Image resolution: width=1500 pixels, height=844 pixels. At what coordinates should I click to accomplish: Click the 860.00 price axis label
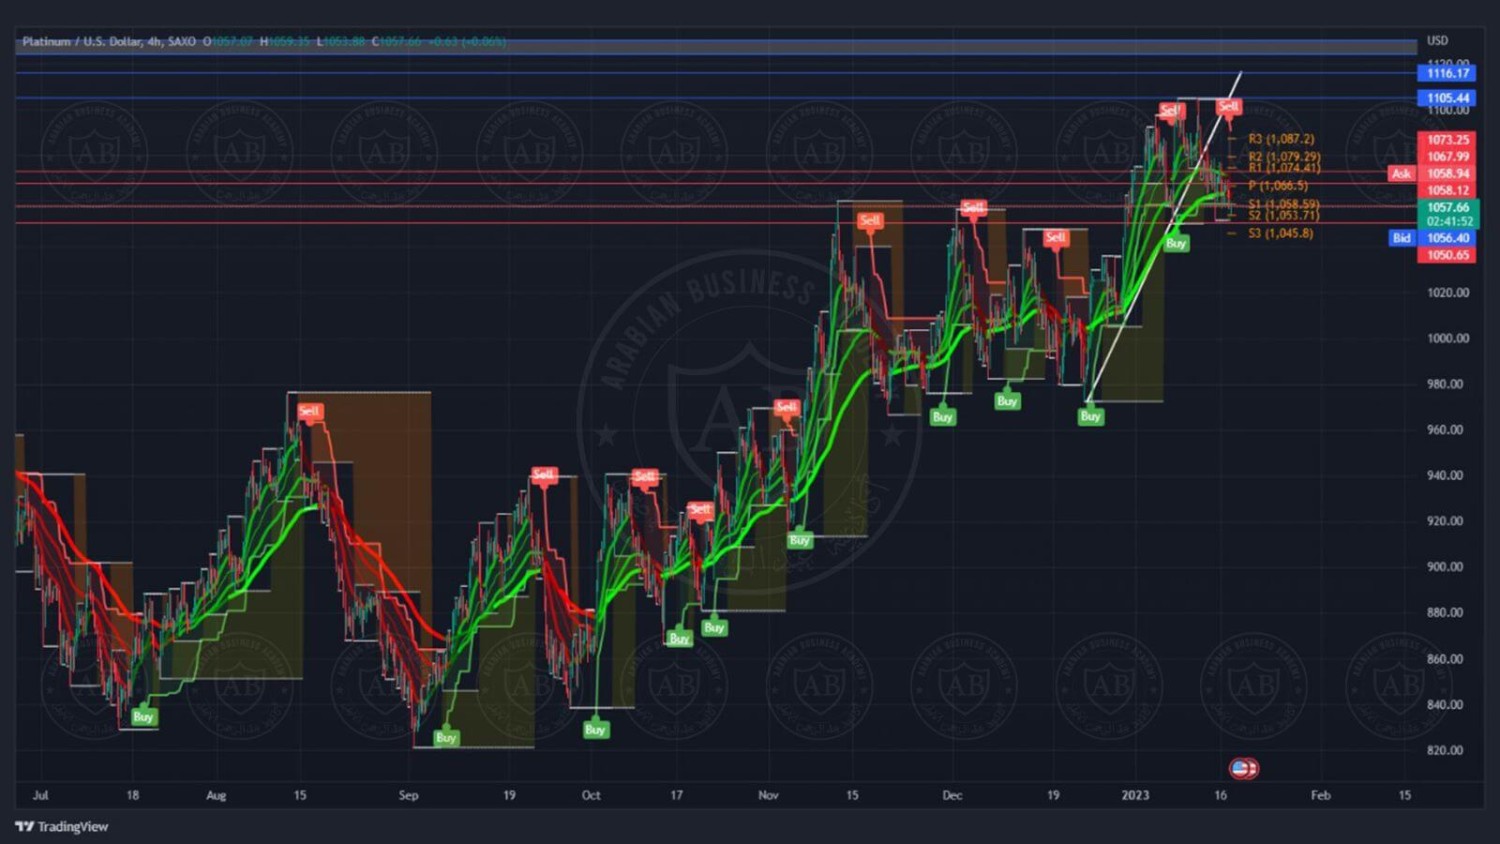pos(1445,659)
